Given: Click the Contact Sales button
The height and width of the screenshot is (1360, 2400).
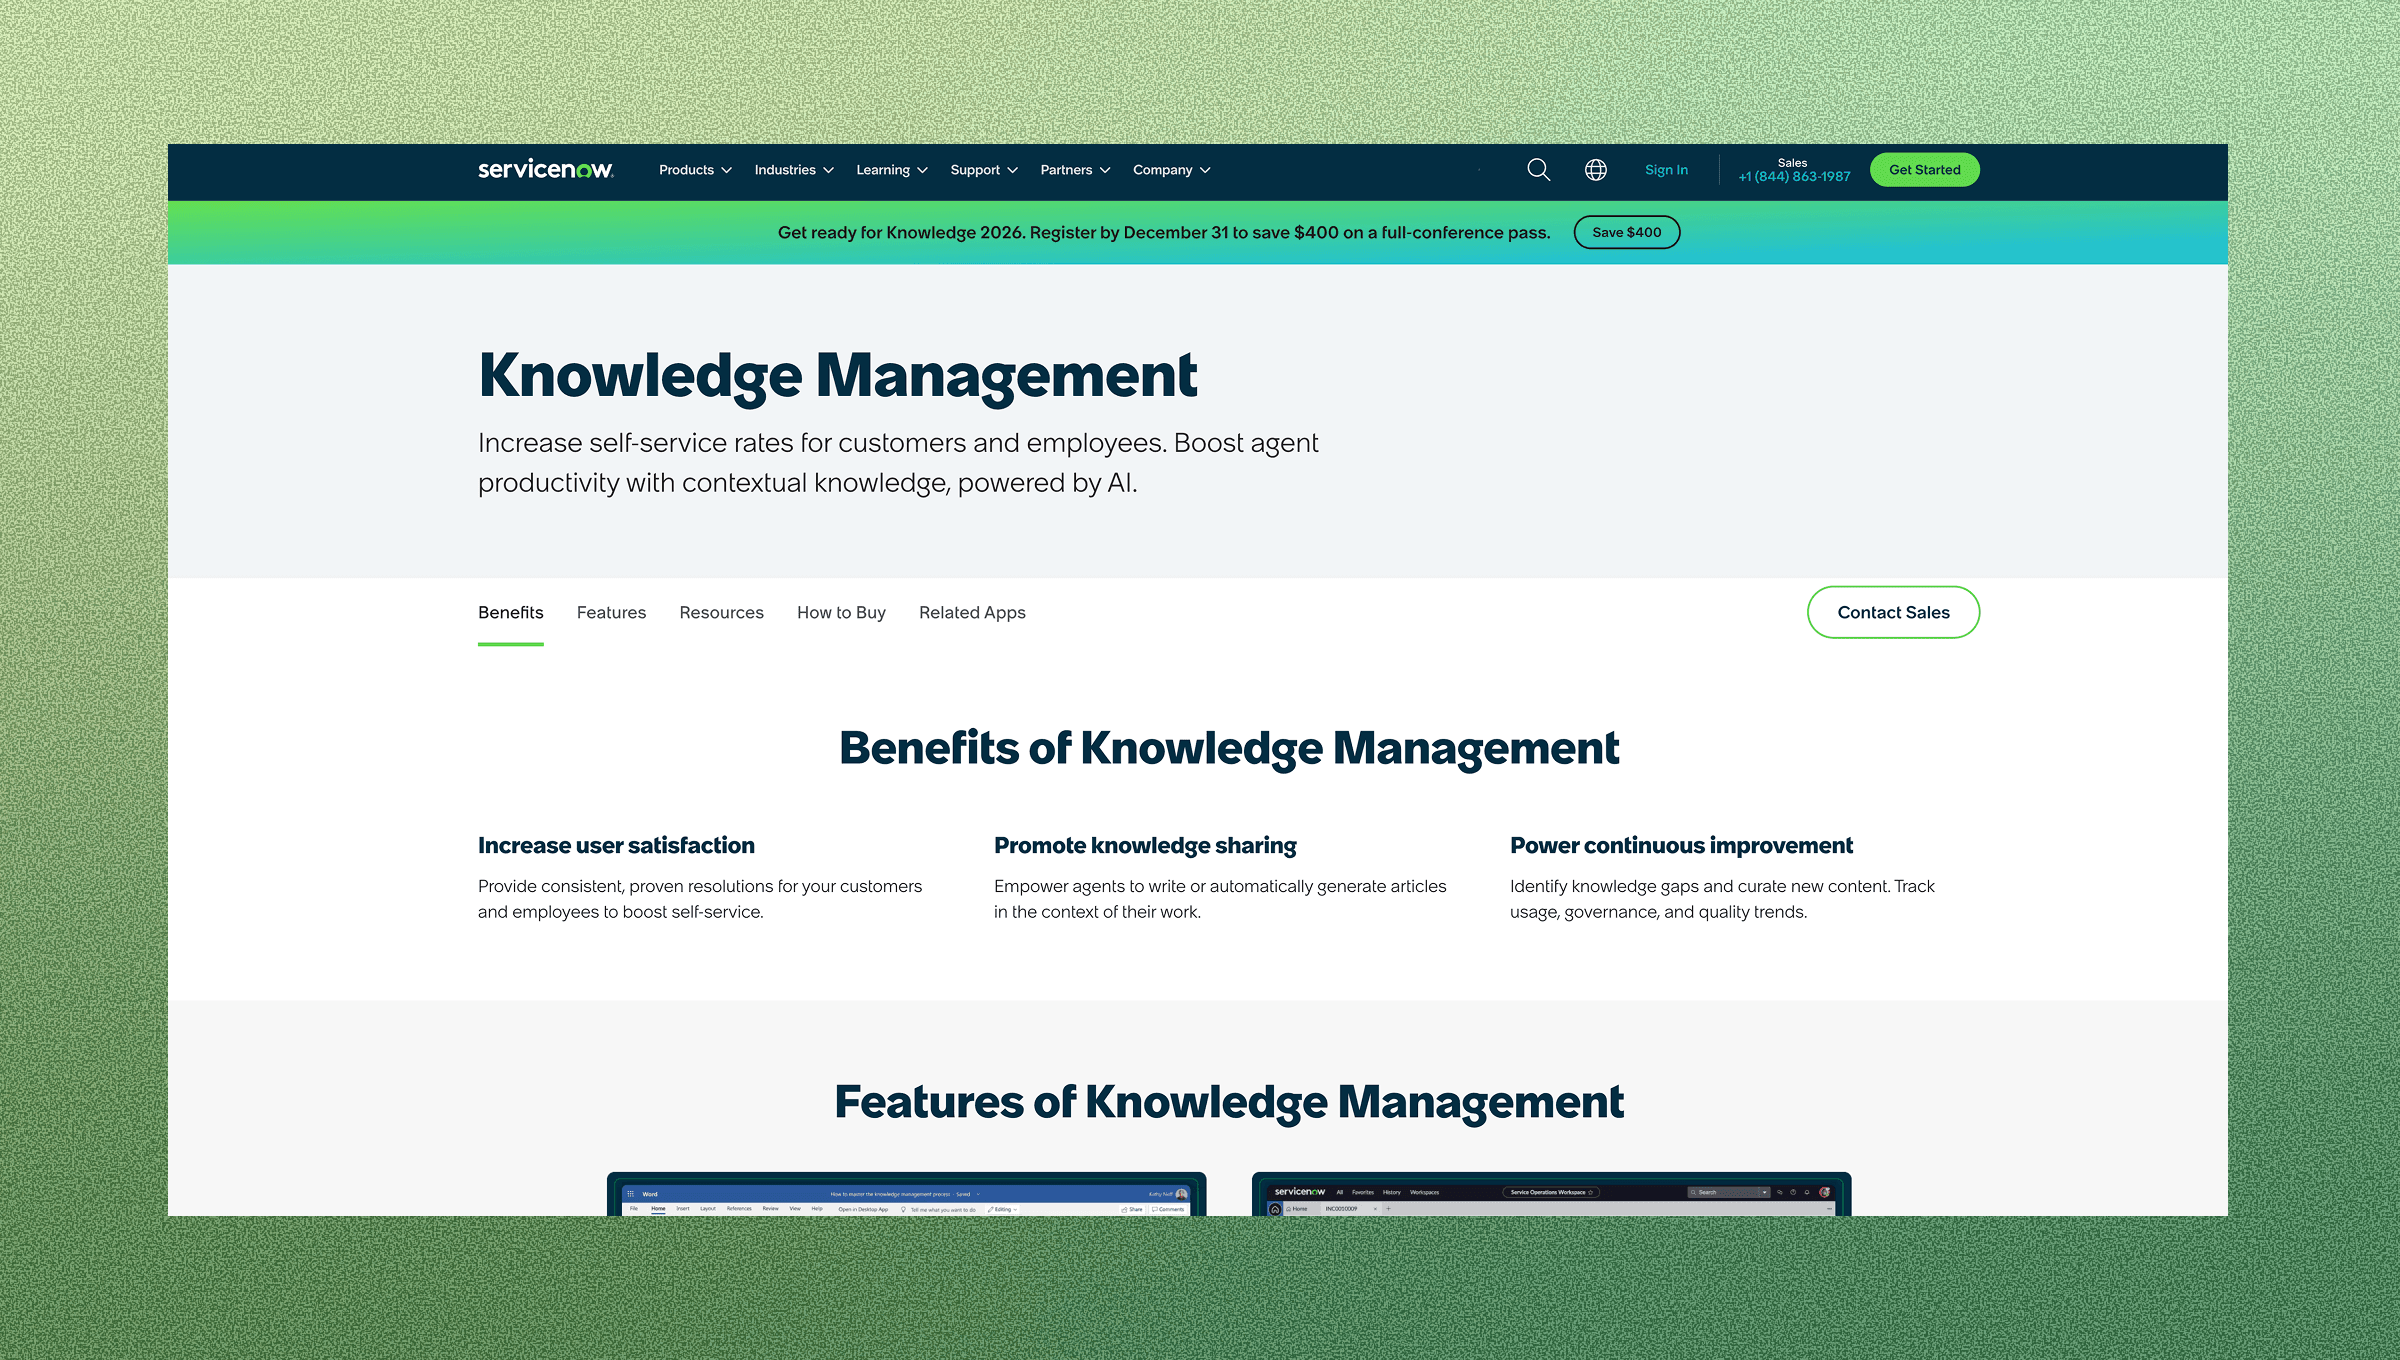Looking at the screenshot, I should click(x=1892, y=612).
